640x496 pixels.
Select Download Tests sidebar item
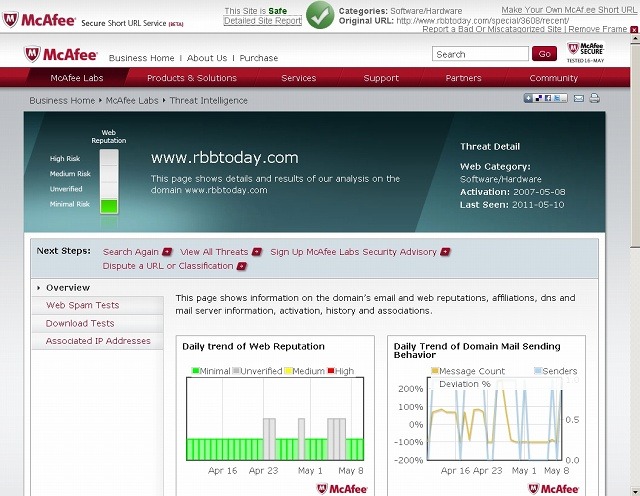tap(97, 323)
